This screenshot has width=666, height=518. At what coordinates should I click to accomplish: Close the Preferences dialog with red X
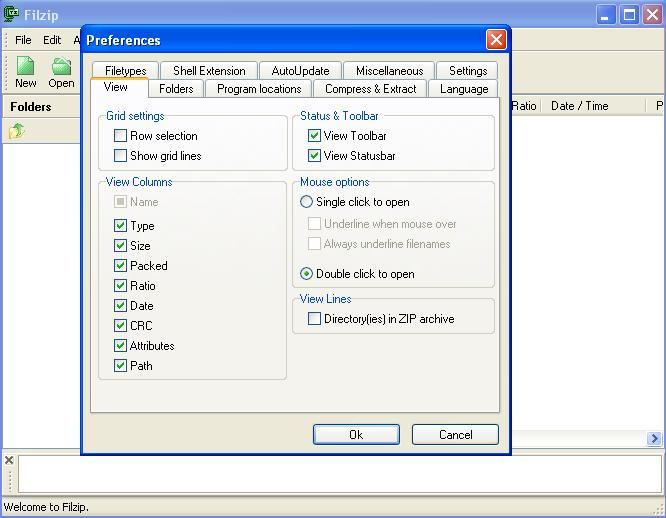coord(496,40)
